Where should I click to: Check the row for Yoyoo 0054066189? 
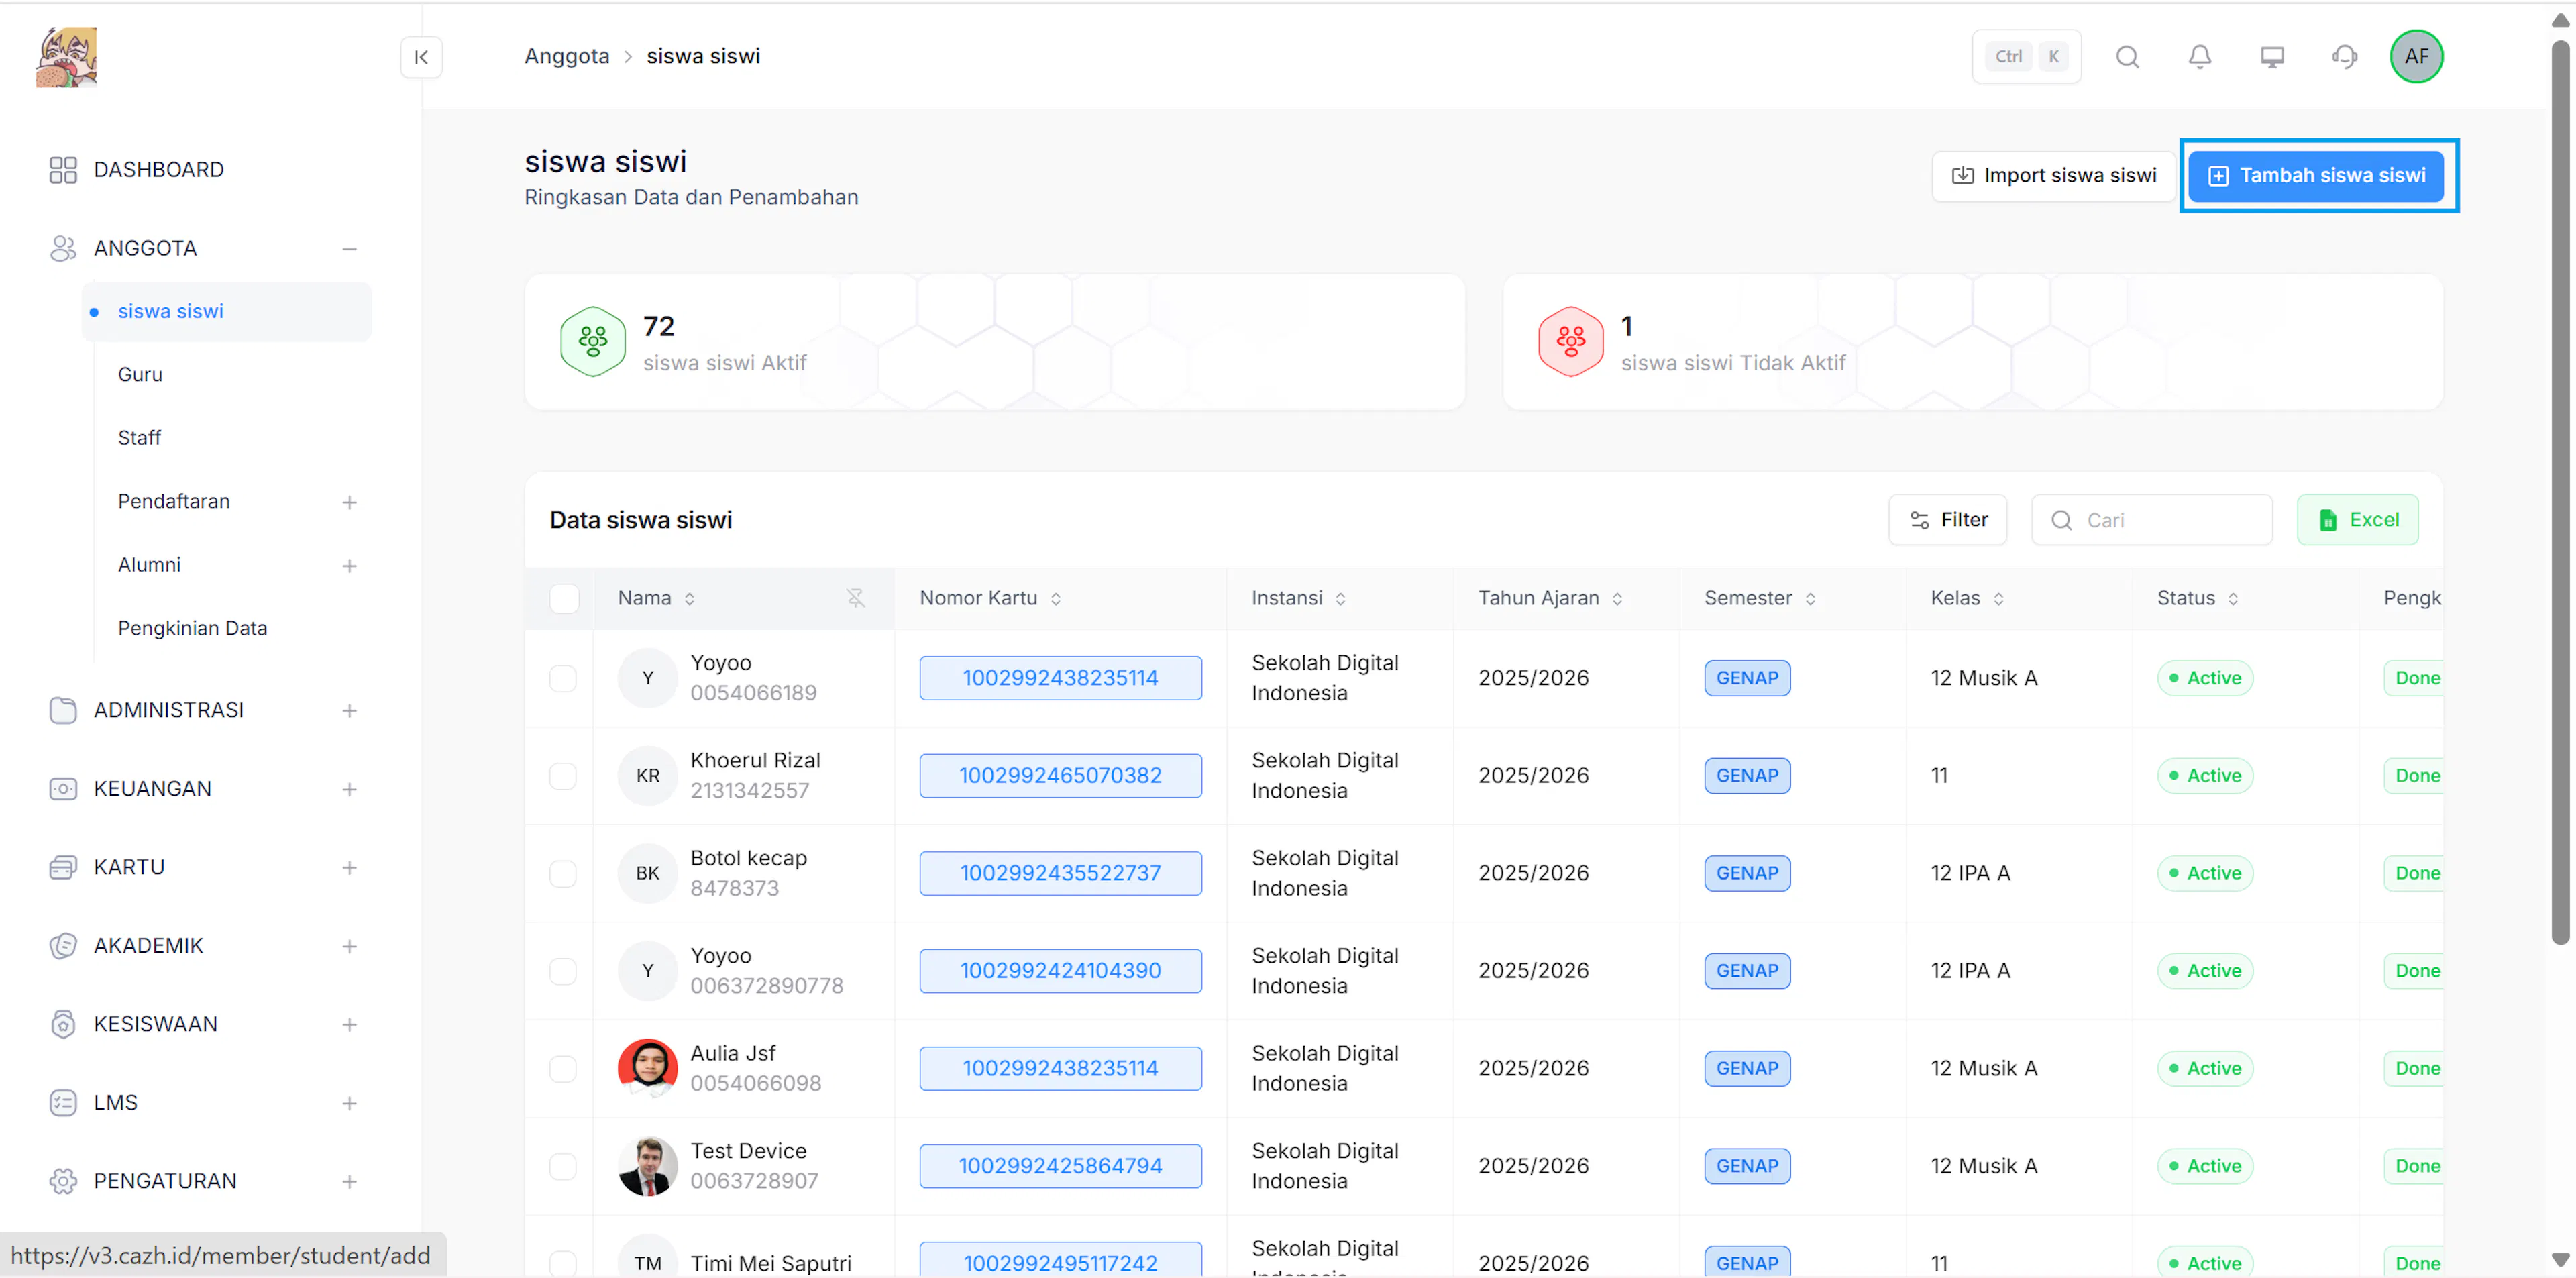[563, 678]
